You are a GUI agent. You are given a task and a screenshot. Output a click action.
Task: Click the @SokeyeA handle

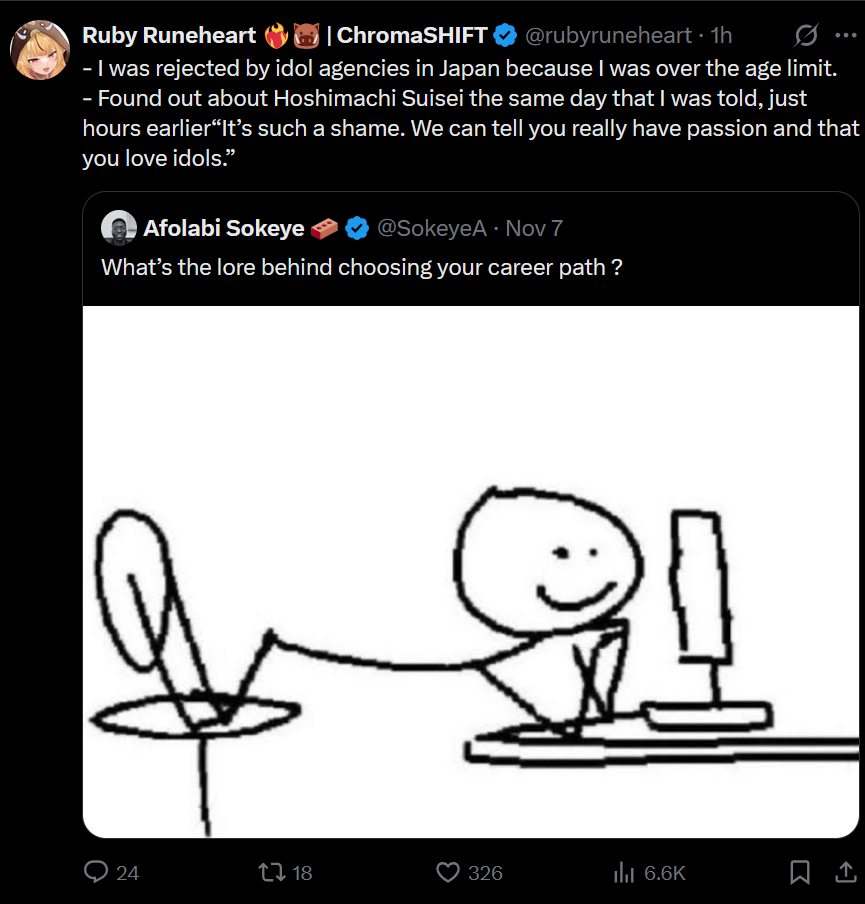[x=431, y=228]
